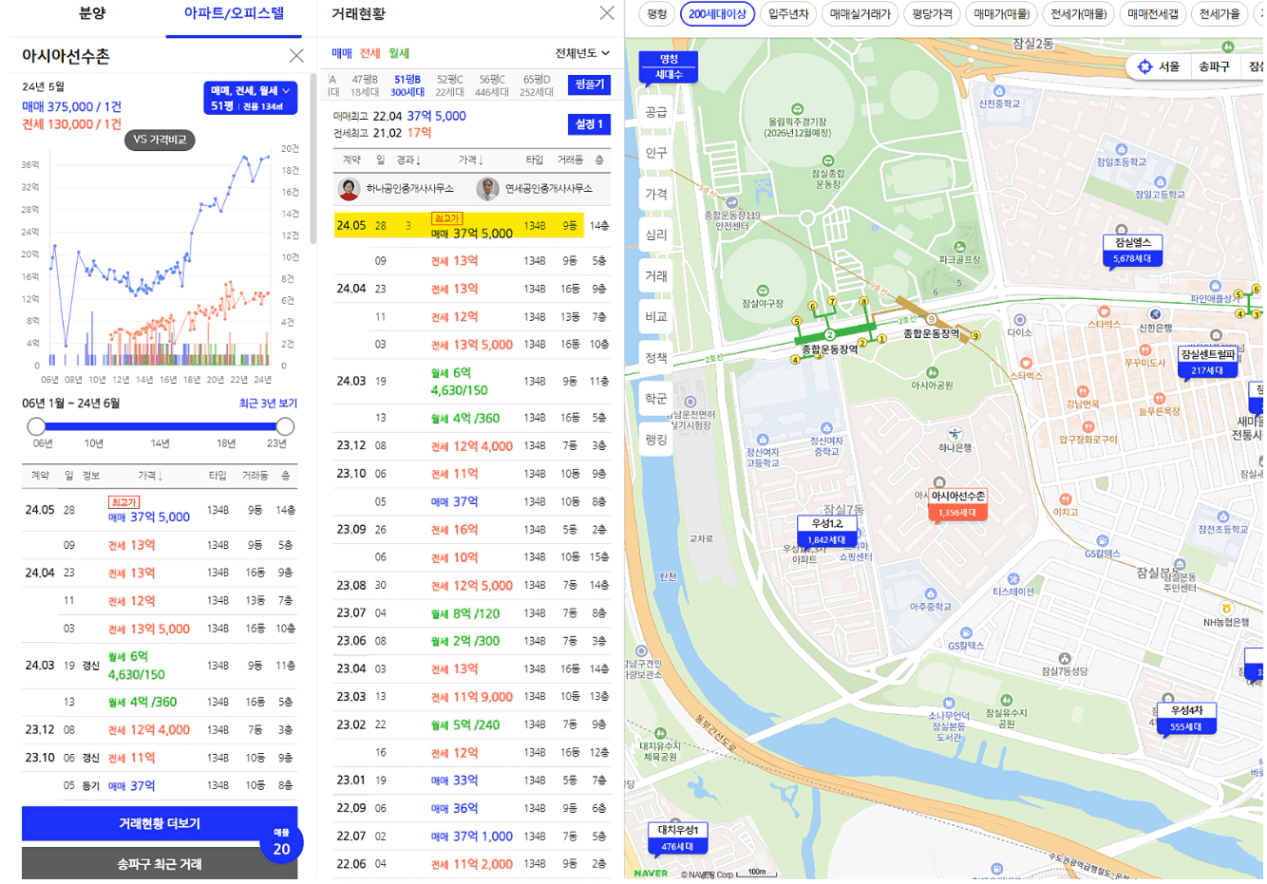
Task: Toggle the 평당가격 map filter chip
Action: click(932, 14)
